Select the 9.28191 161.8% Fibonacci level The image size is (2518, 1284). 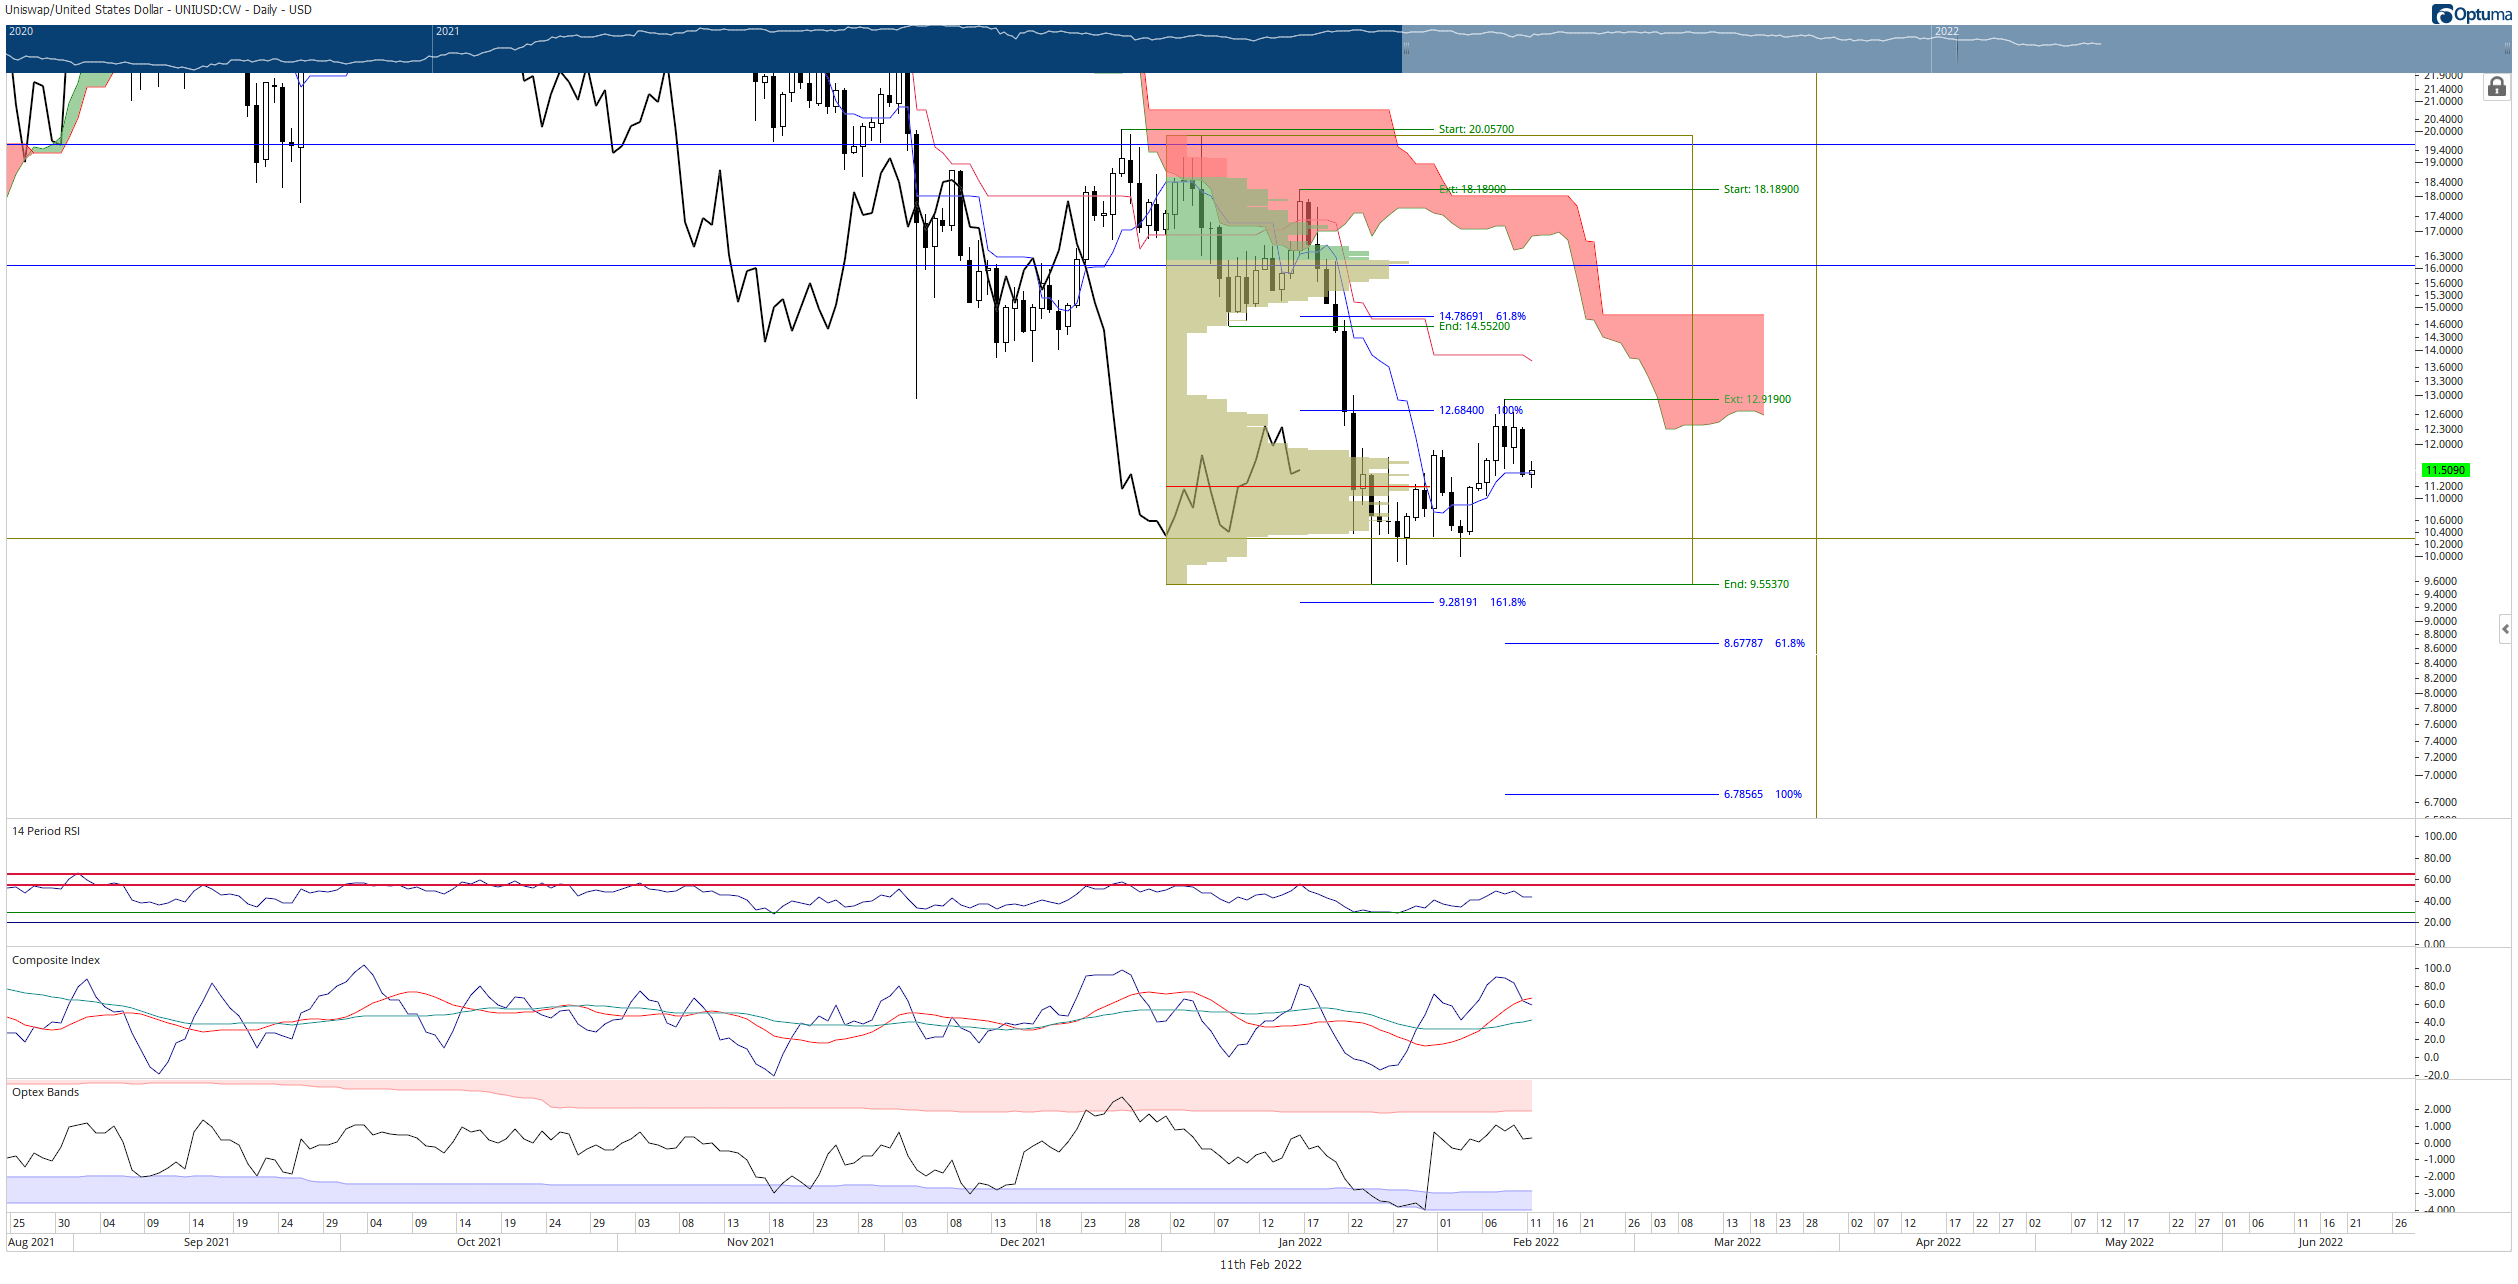pyautogui.click(x=1482, y=602)
